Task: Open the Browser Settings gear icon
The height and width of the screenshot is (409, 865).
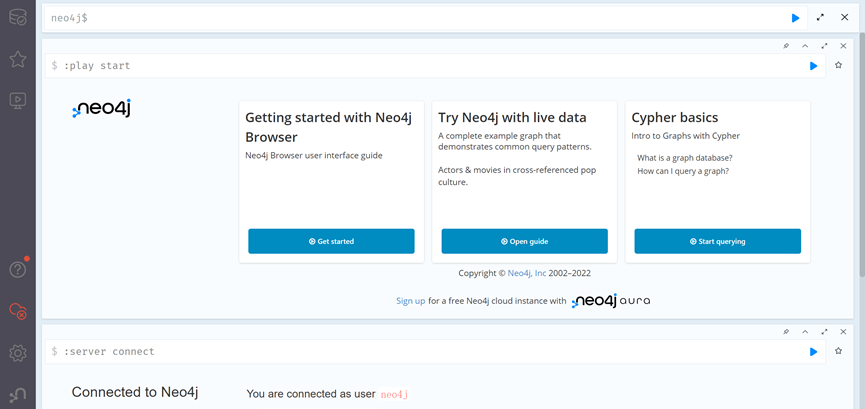Action: [18, 353]
